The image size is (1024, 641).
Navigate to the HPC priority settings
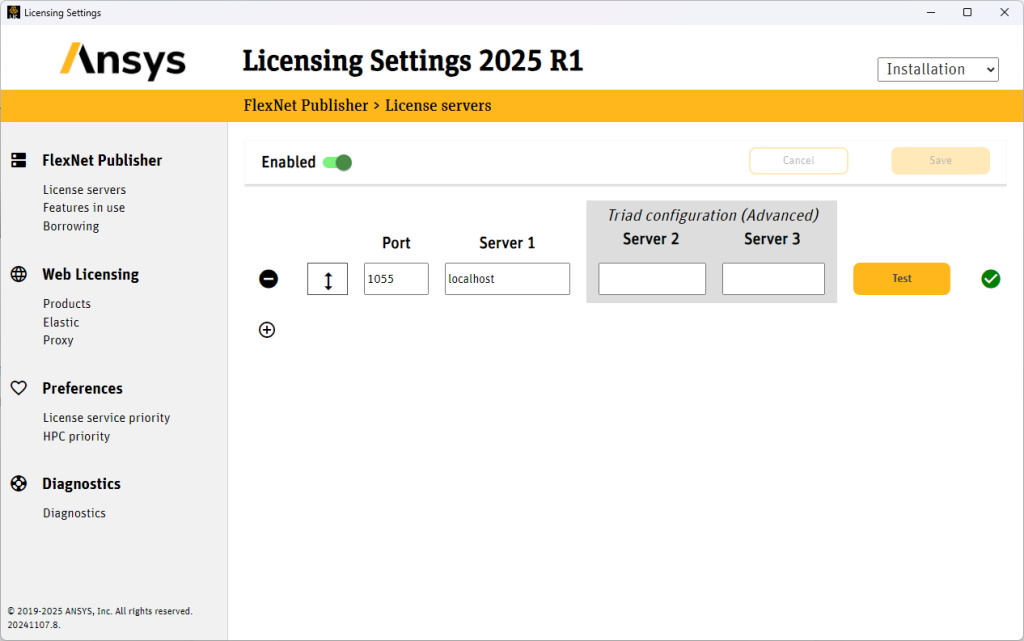point(76,436)
